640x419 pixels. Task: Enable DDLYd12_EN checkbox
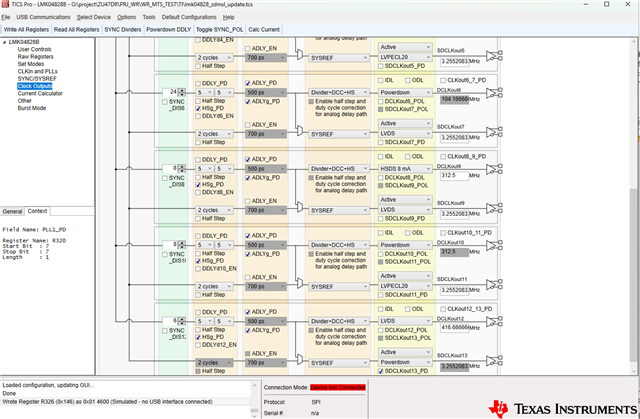click(x=198, y=345)
